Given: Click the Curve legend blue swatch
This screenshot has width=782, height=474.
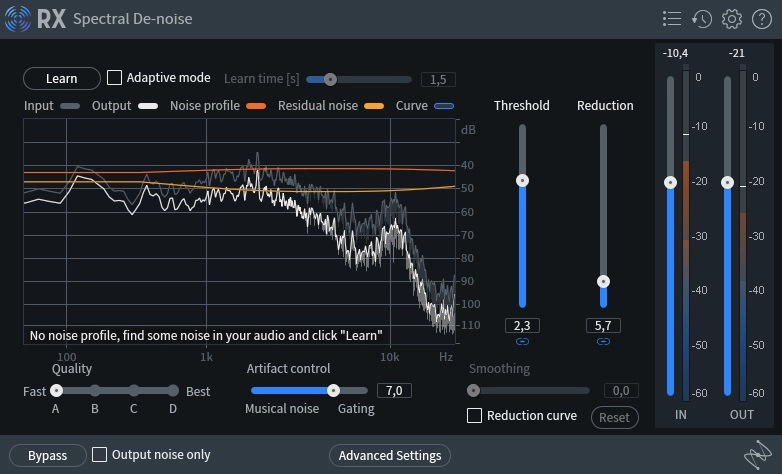Looking at the screenshot, I should click(444, 106).
